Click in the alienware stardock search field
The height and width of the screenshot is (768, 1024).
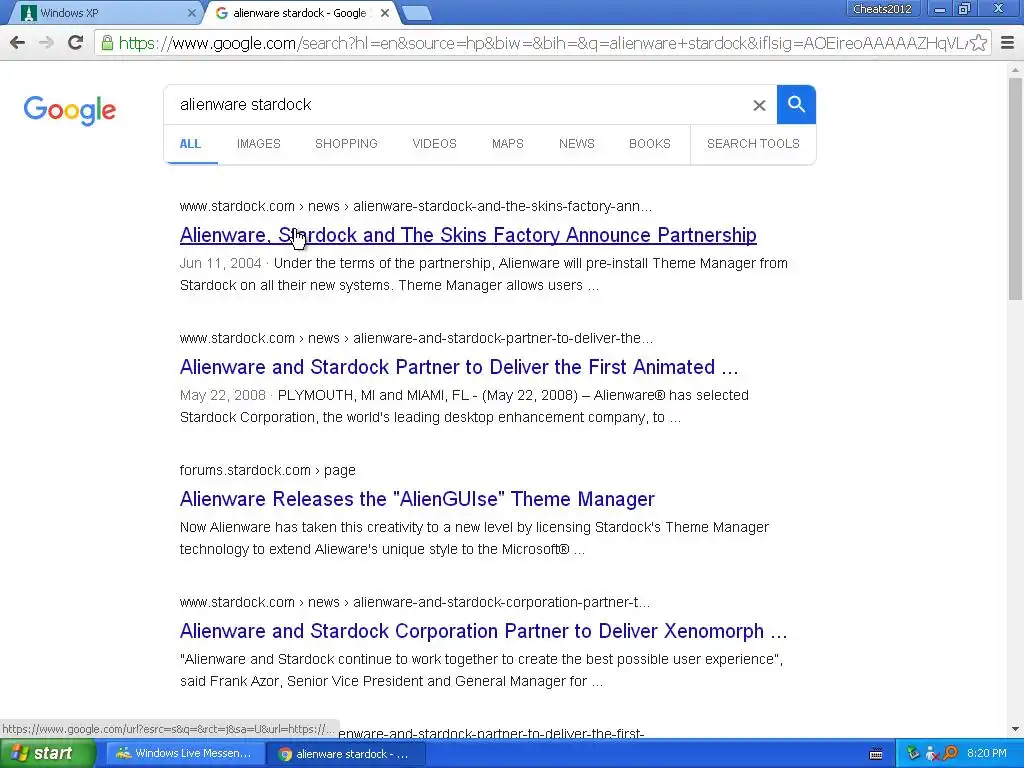tap(457, 104)
